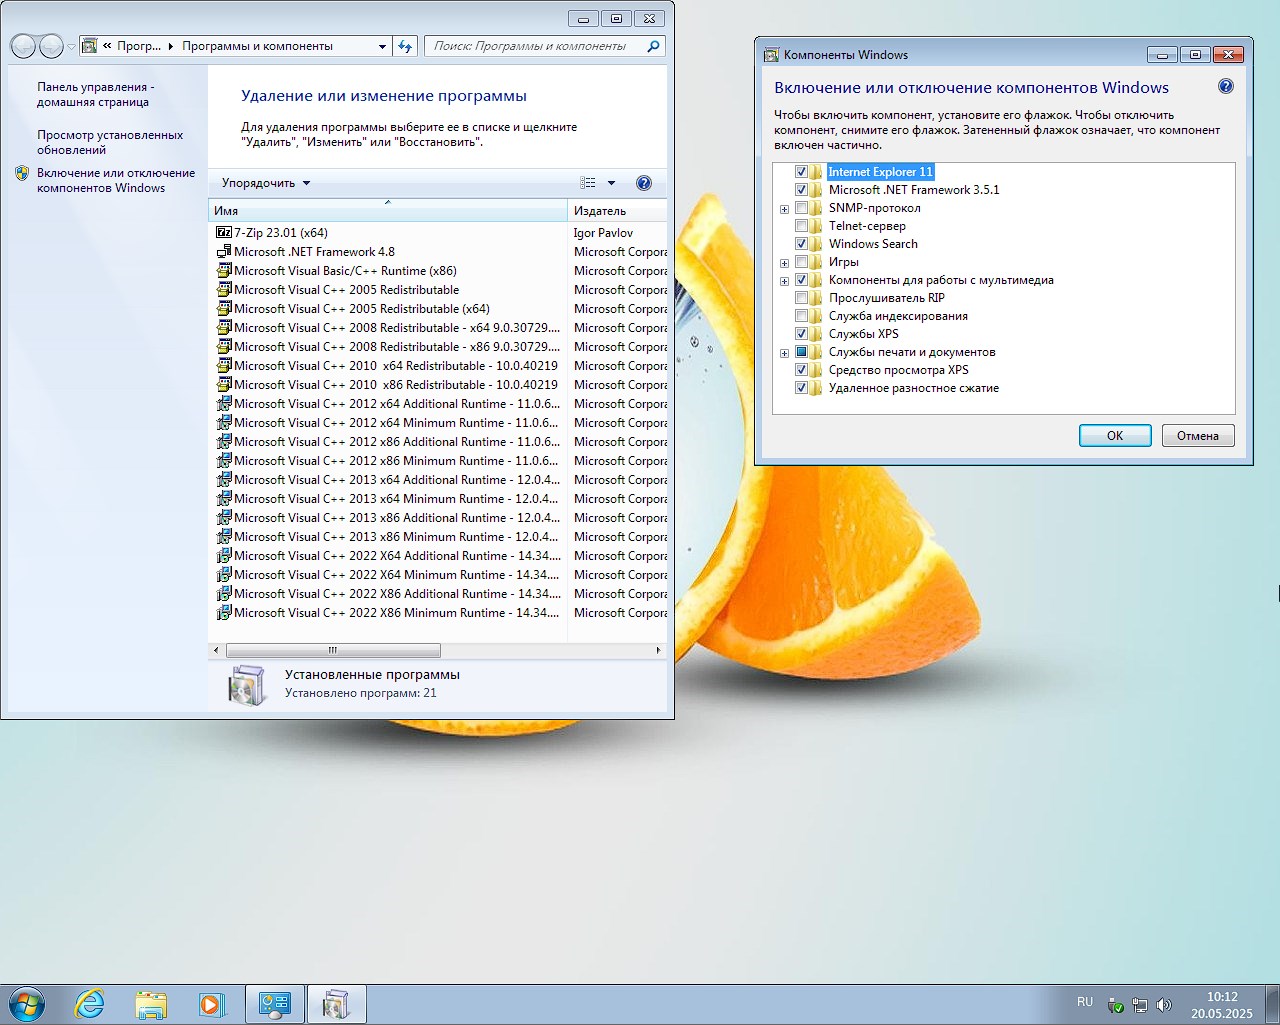Open help in Windows Components dialog
Image resolution: width=1280 pixels, height=1025 pixels.
point(1226,86)
